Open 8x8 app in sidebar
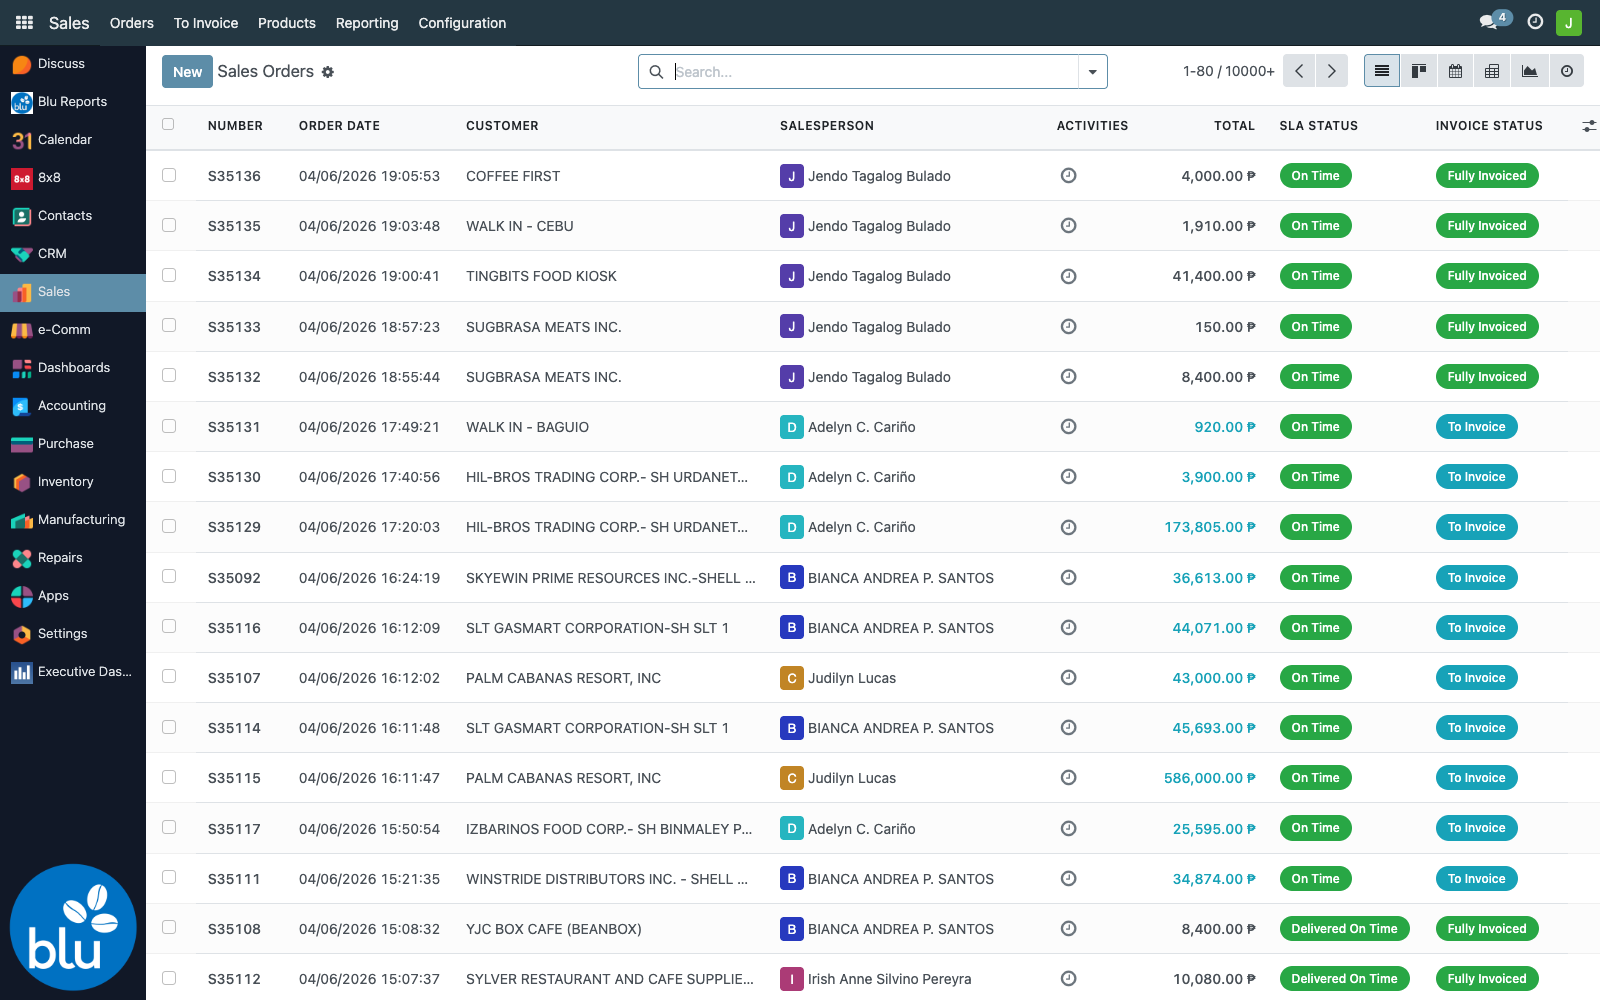Viewport: 1600px width, 1000px height. coord(73,178)
